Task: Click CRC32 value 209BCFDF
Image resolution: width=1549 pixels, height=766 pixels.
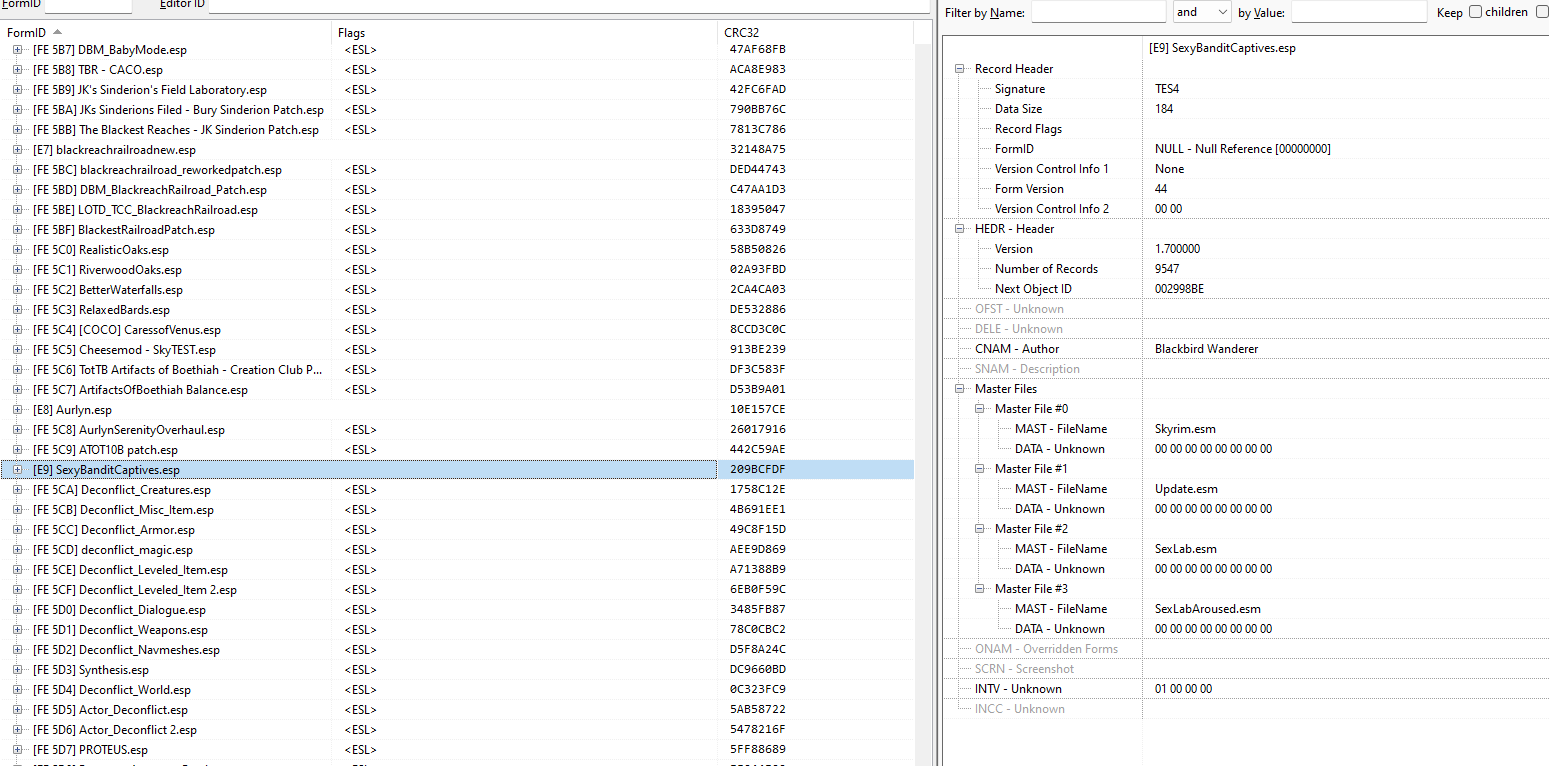Action: tap(757, 470)
